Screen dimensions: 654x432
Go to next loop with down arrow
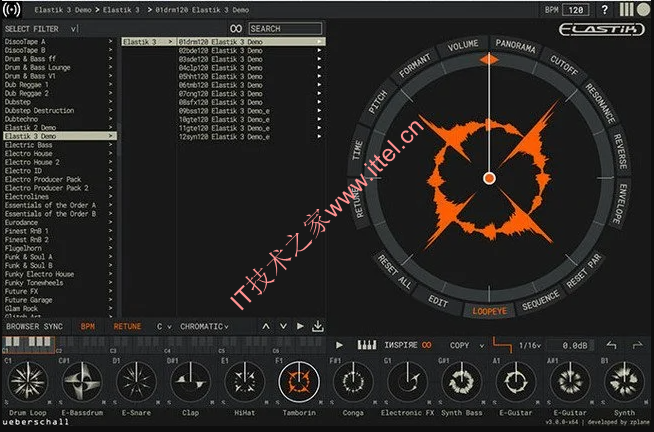click(283, 327)
